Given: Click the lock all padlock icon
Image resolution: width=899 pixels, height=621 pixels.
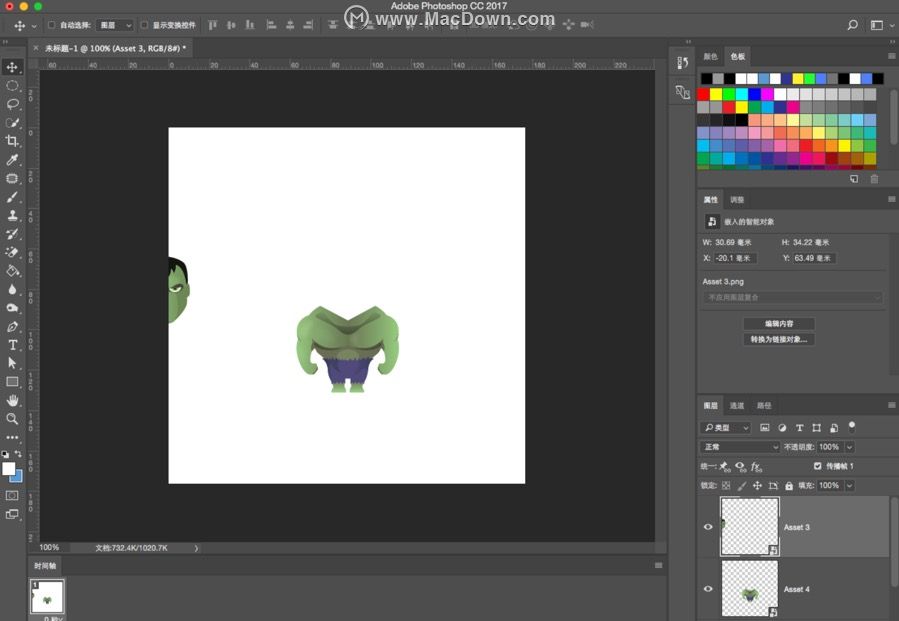Looking at the screenshot, I should pyautogui.click(x=789, y=486).
